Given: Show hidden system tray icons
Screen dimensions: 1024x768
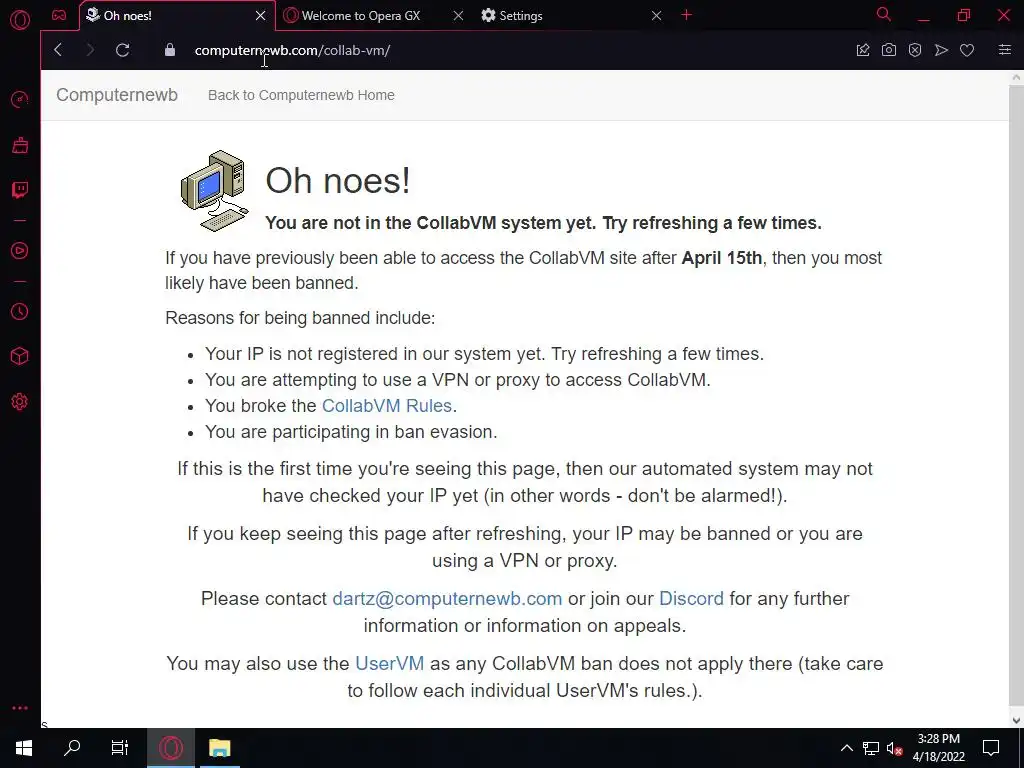Looking at the screenshot, I should 846,748.
